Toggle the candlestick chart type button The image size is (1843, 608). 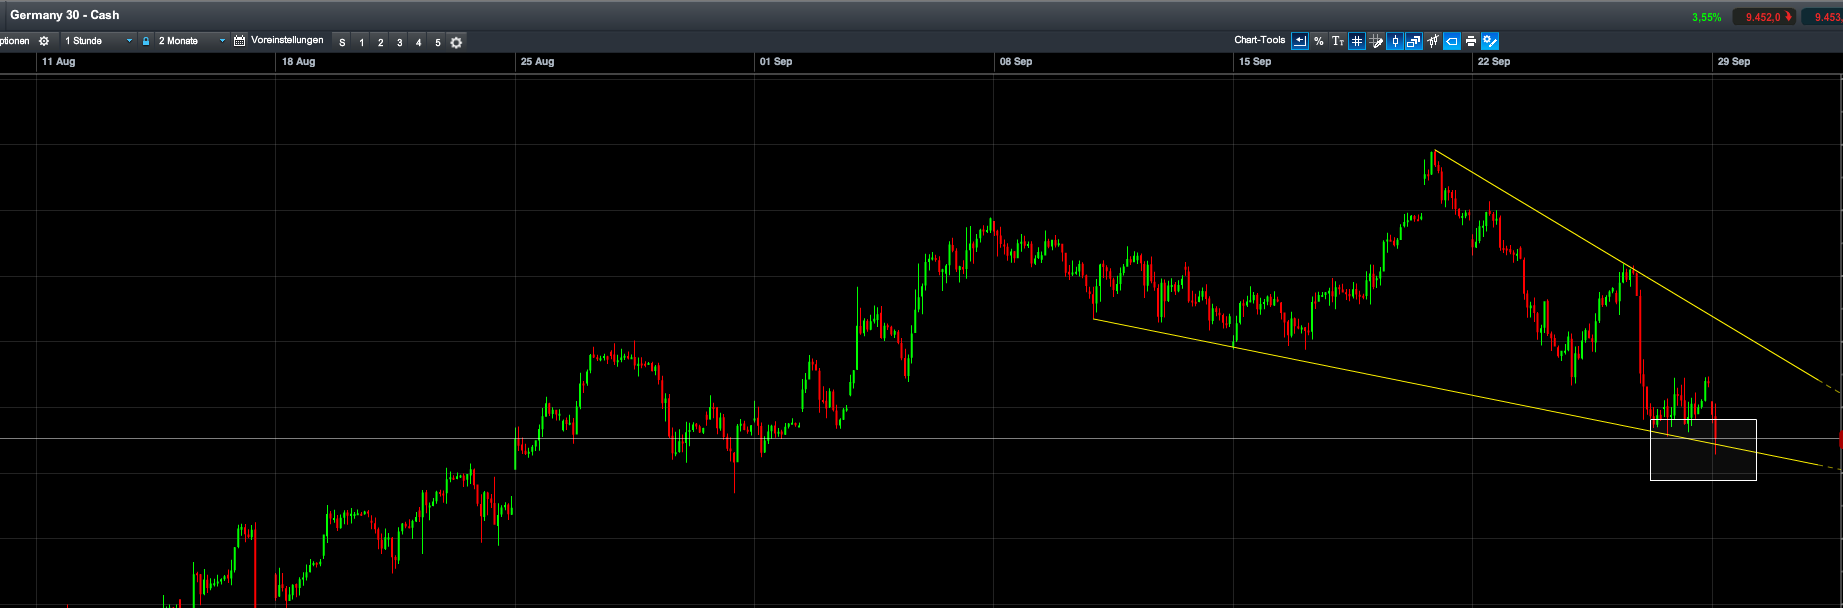point(1395,41)
